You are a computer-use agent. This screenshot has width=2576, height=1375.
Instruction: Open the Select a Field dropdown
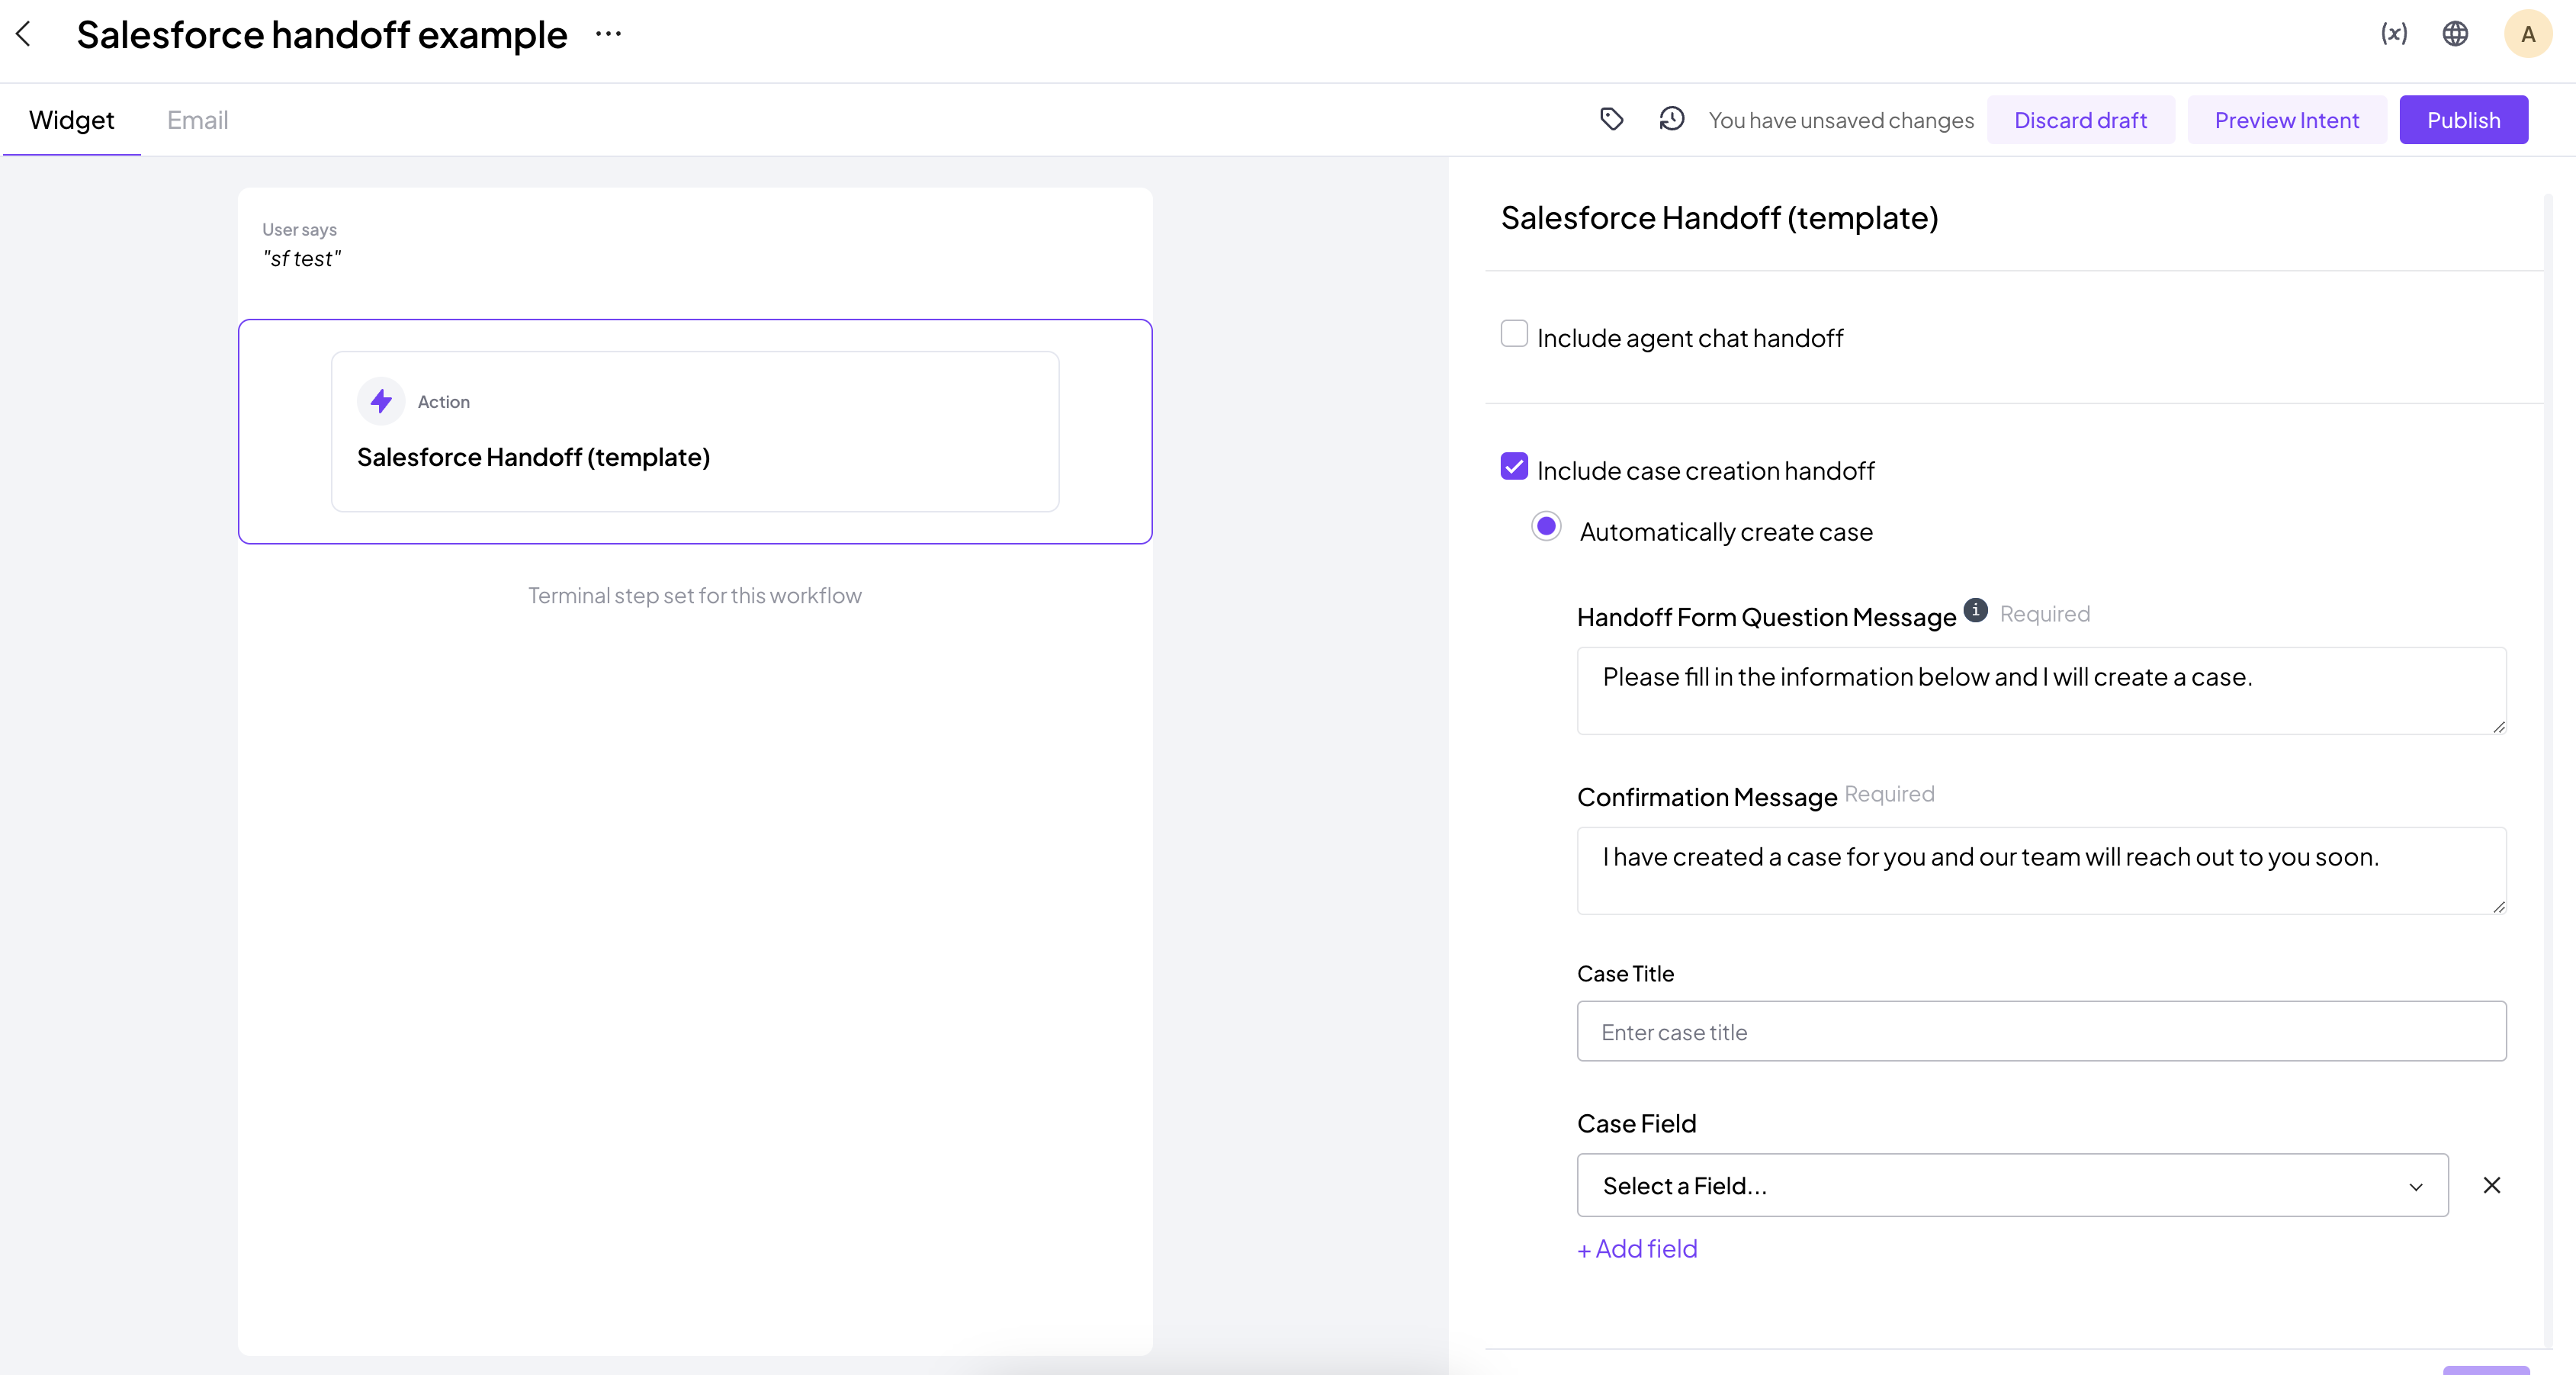click(x=2012, y=1185)
